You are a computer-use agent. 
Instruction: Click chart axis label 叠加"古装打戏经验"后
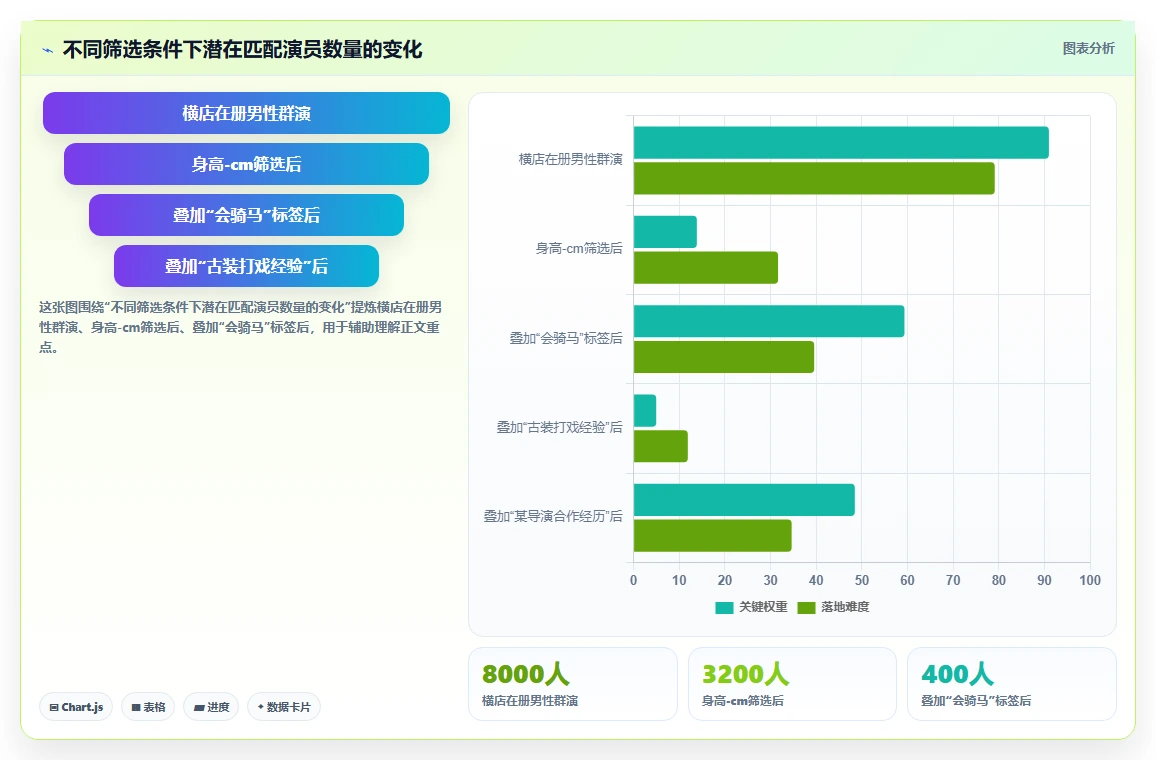coord(560,428)
